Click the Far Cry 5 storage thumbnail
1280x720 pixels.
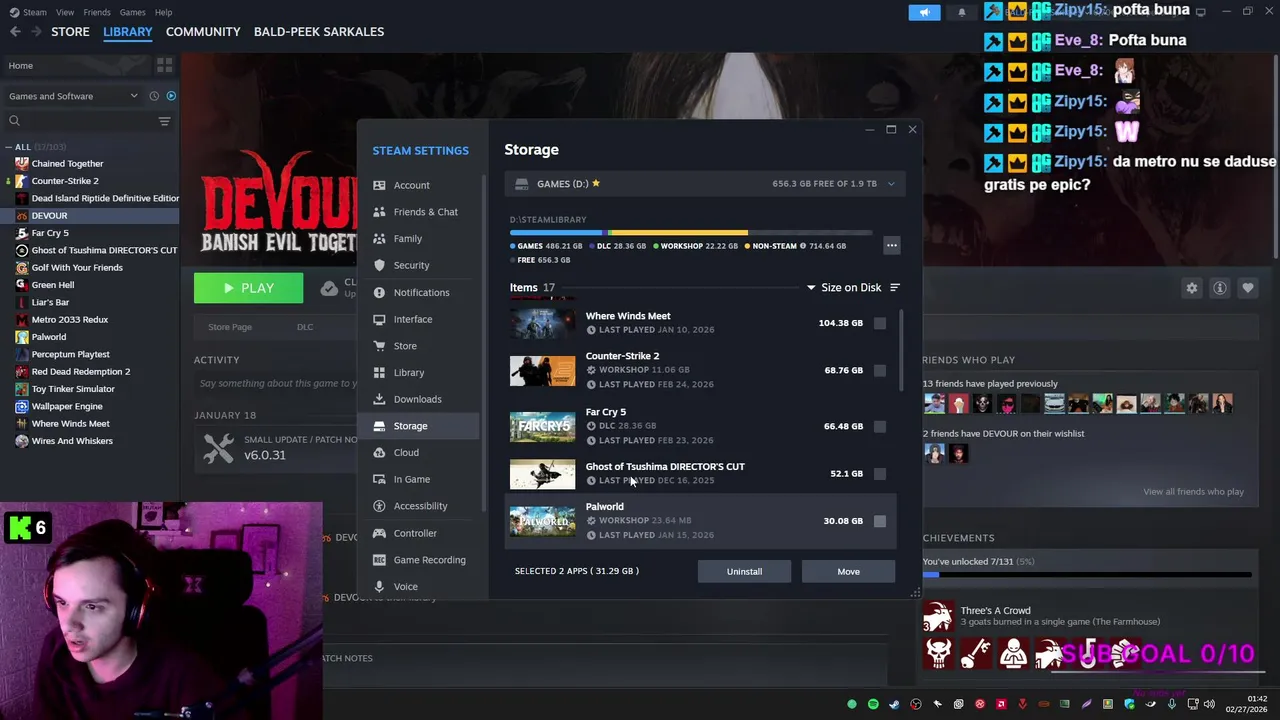(542, 427)
